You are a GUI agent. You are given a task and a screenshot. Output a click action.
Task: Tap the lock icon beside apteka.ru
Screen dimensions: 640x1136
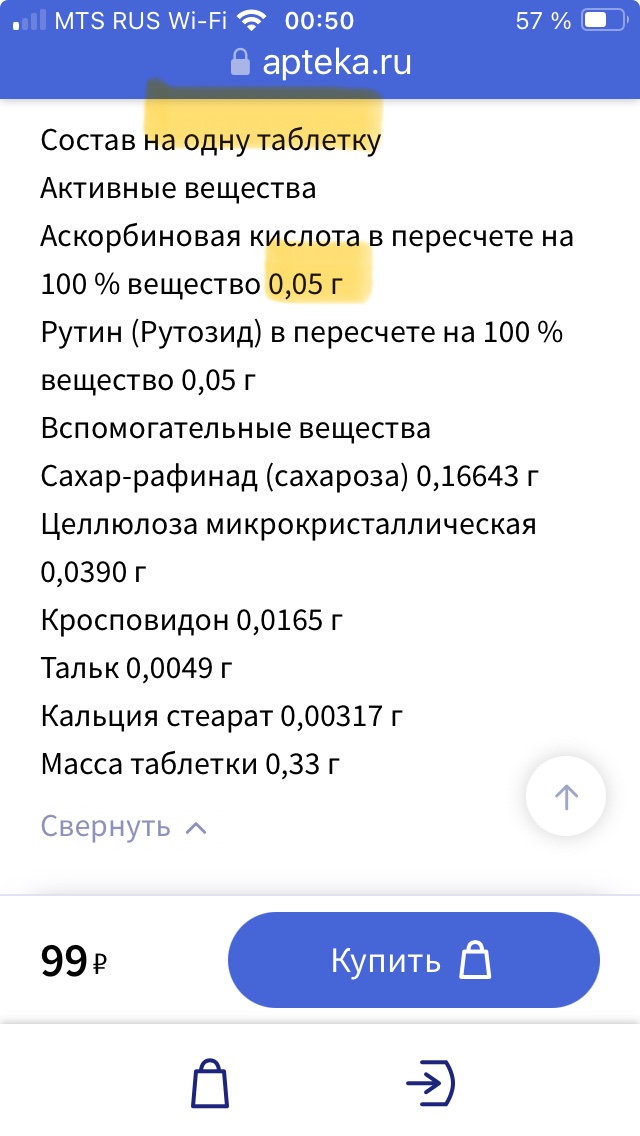tap(240, 62)
